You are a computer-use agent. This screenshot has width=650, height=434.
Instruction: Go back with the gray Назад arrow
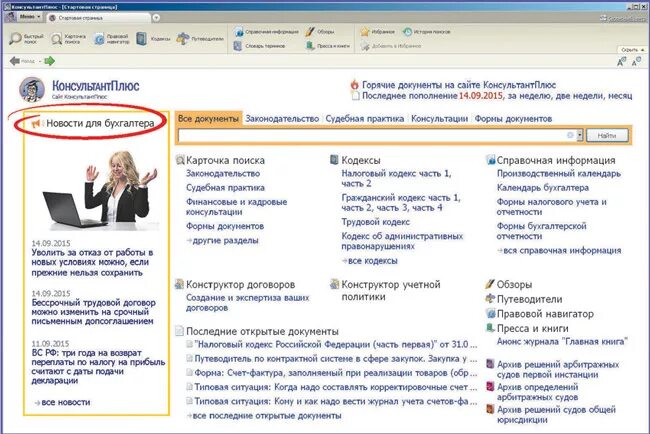(x=15, y=61)
